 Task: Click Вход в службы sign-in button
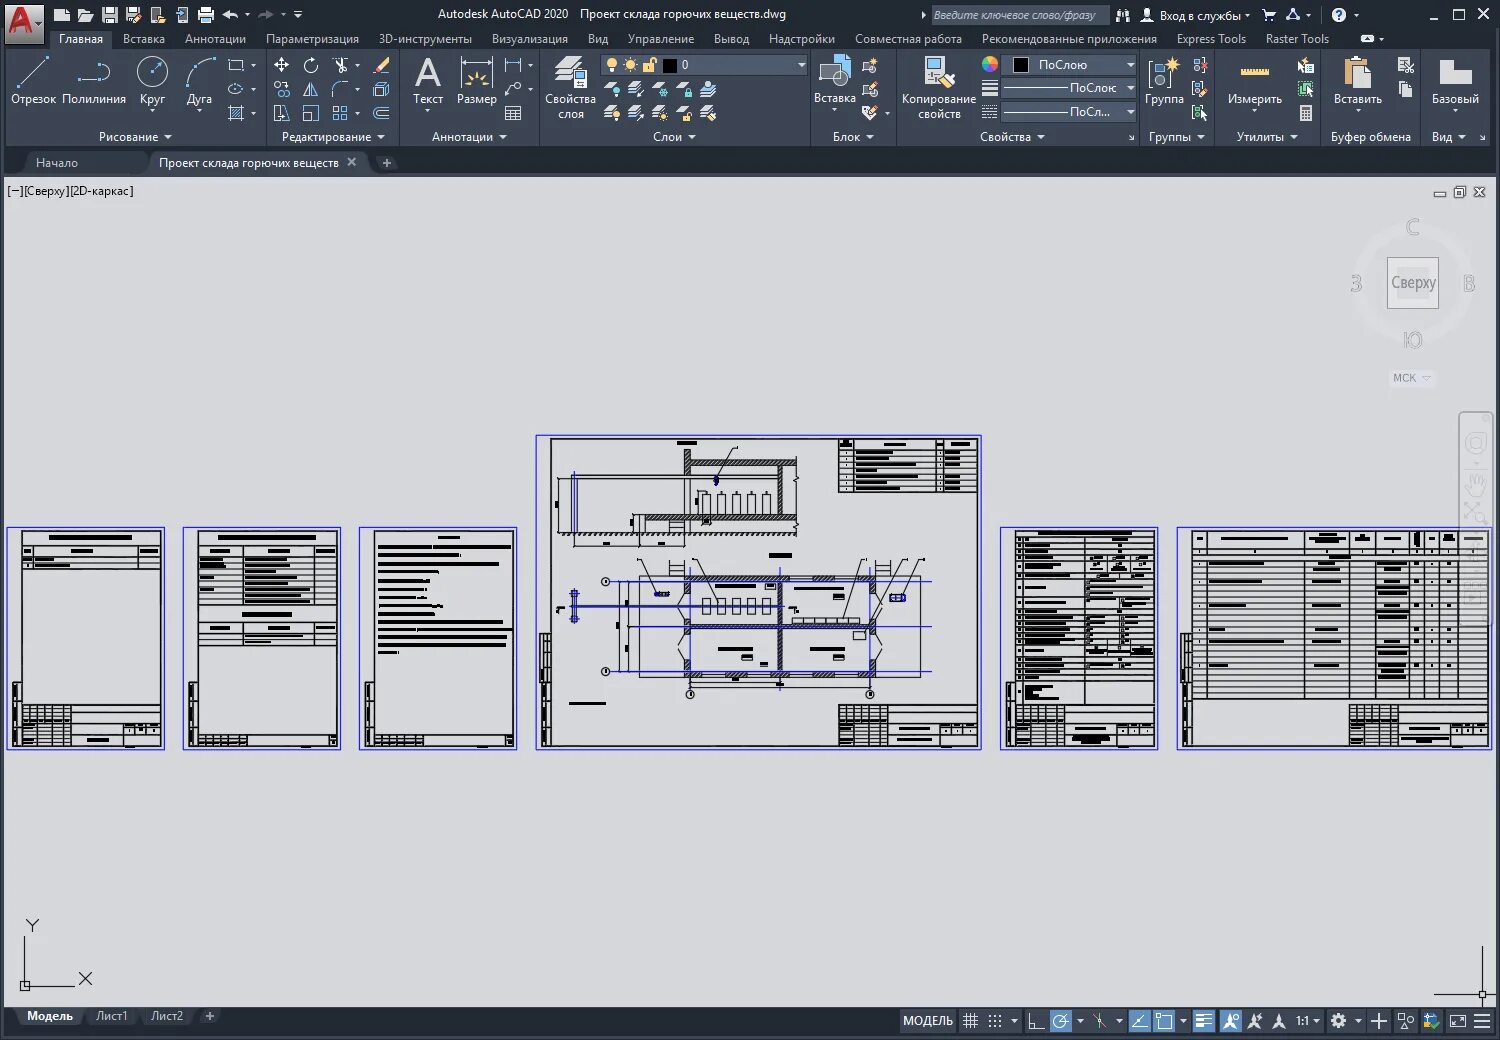(1195, 15)
